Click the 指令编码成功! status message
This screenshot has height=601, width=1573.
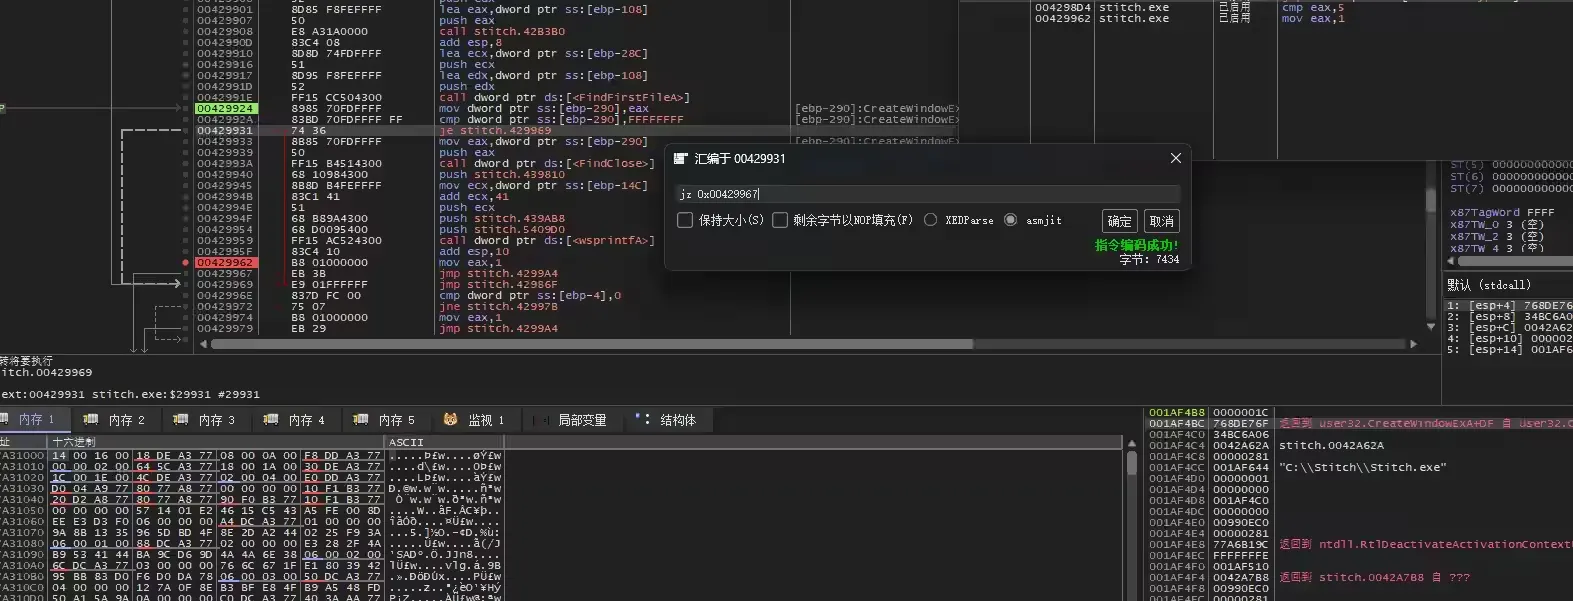point(1136,245)
